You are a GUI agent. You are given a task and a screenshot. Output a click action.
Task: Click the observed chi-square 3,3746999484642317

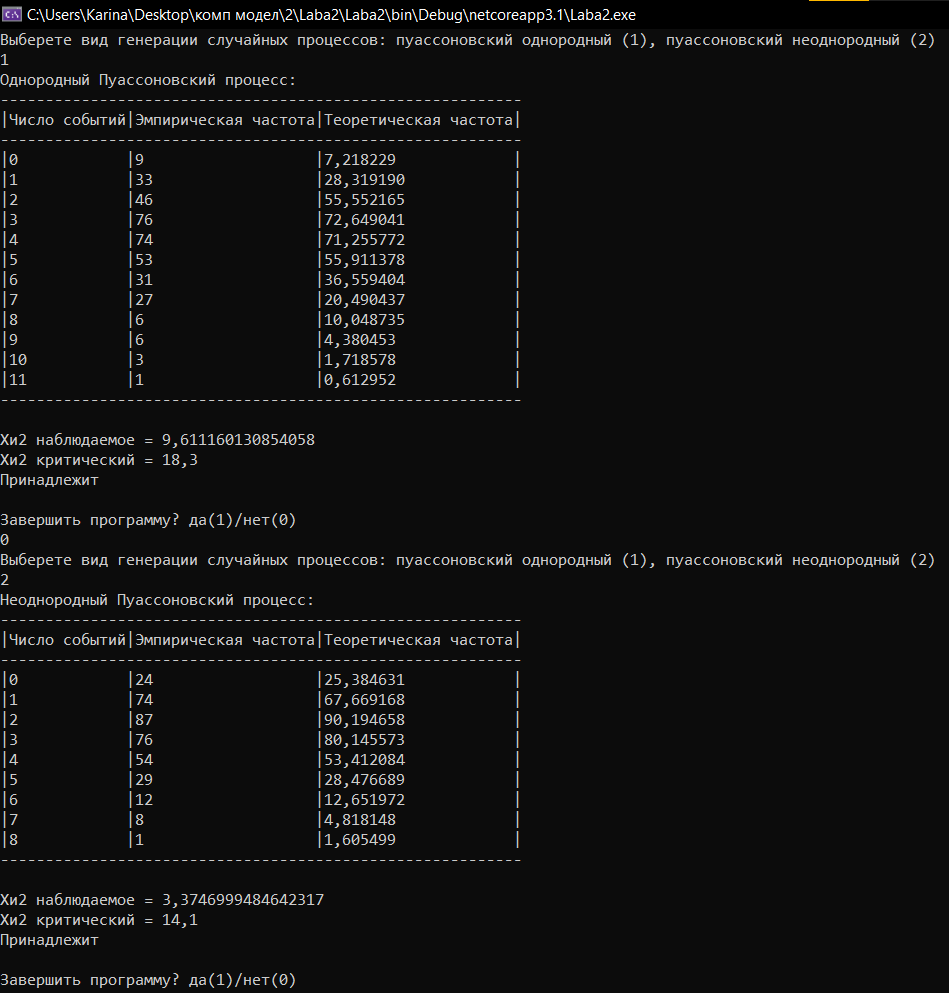click(242, 899)
